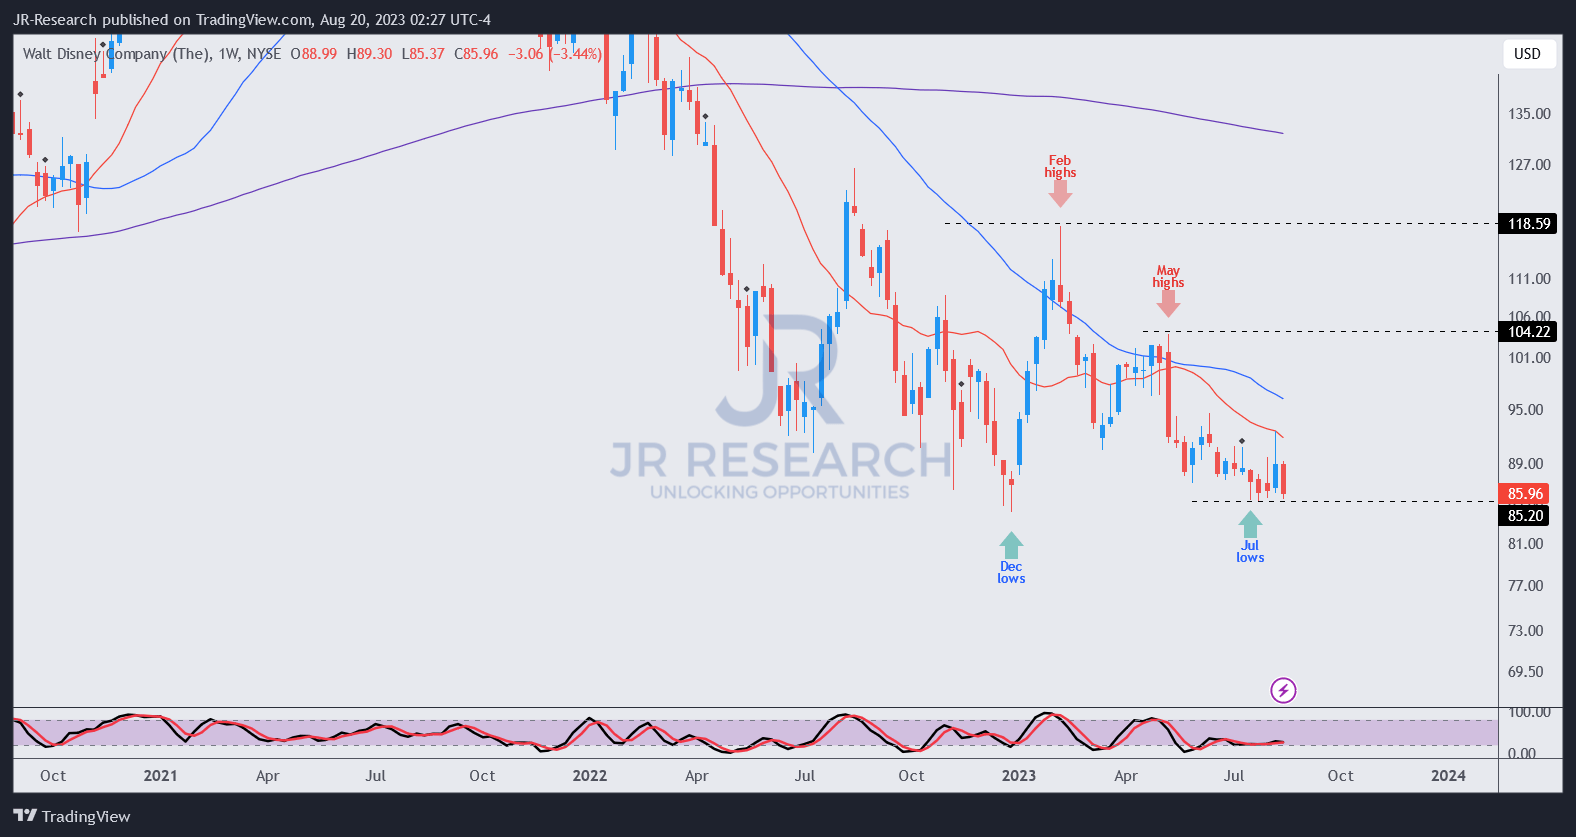Open the USD currency selector

(1528, 54)
